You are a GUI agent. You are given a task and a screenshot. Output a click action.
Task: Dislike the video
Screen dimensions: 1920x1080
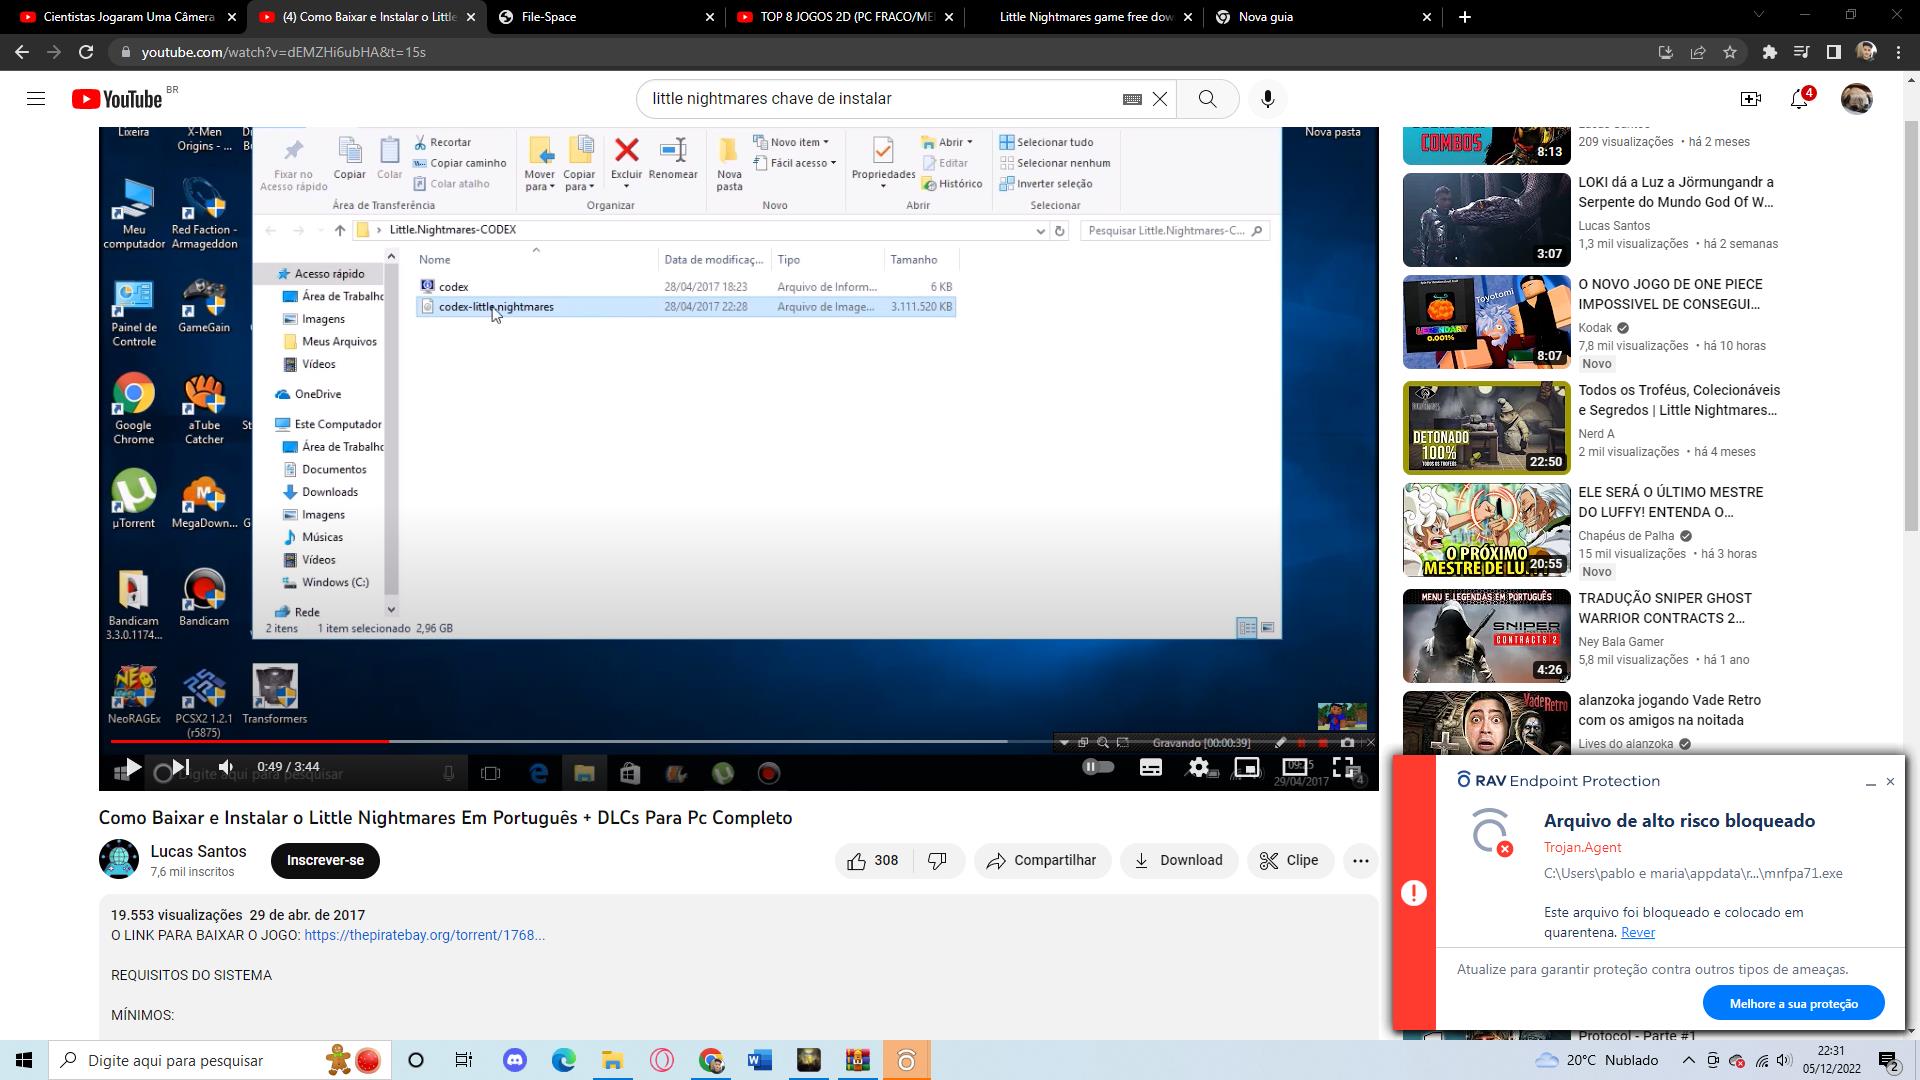tap(937, 860)
